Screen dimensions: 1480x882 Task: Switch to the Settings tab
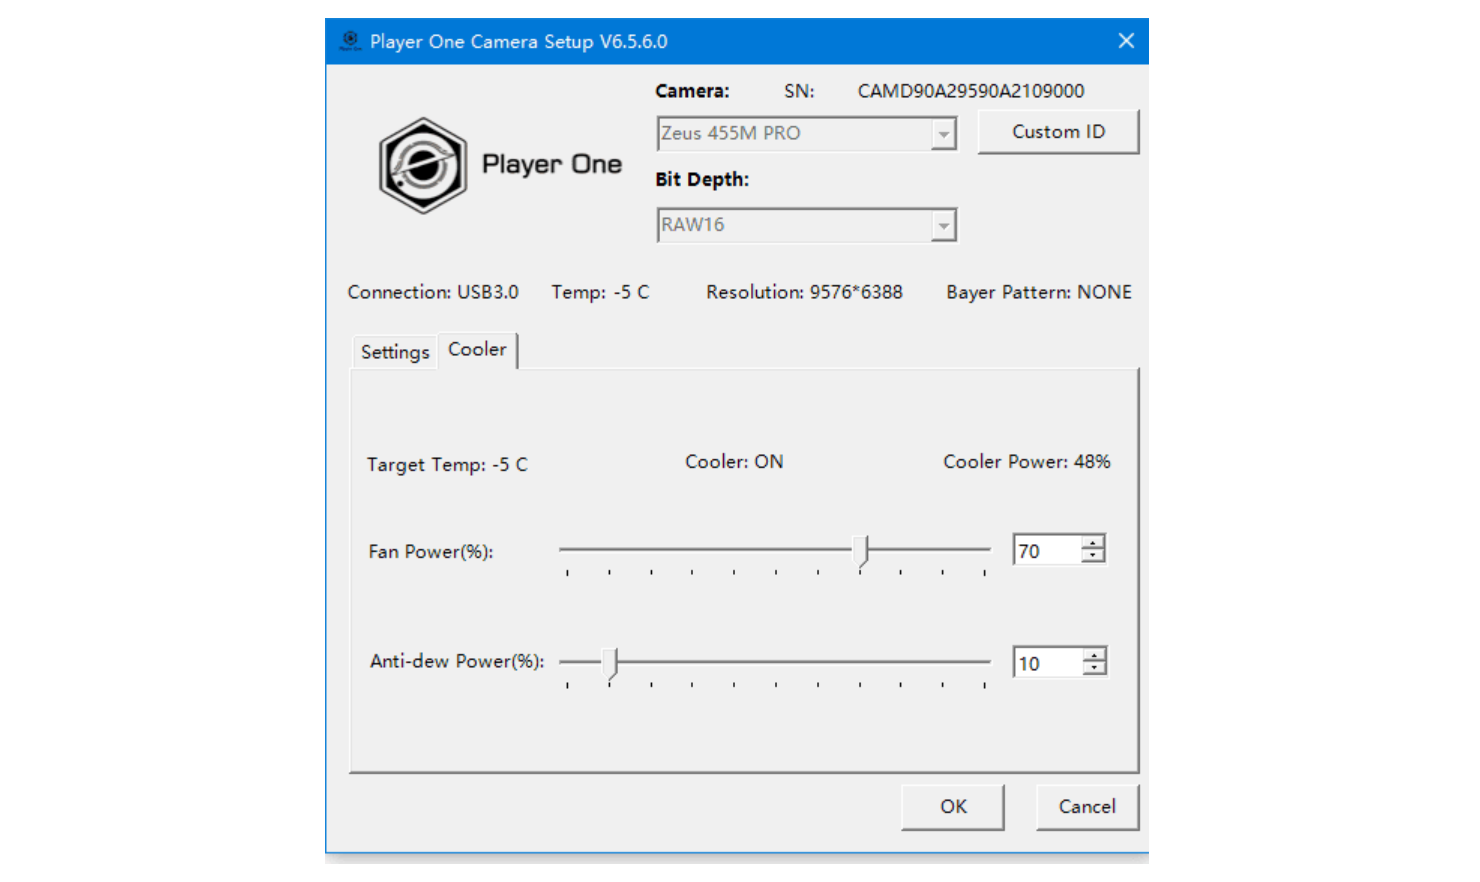(395, 352)
